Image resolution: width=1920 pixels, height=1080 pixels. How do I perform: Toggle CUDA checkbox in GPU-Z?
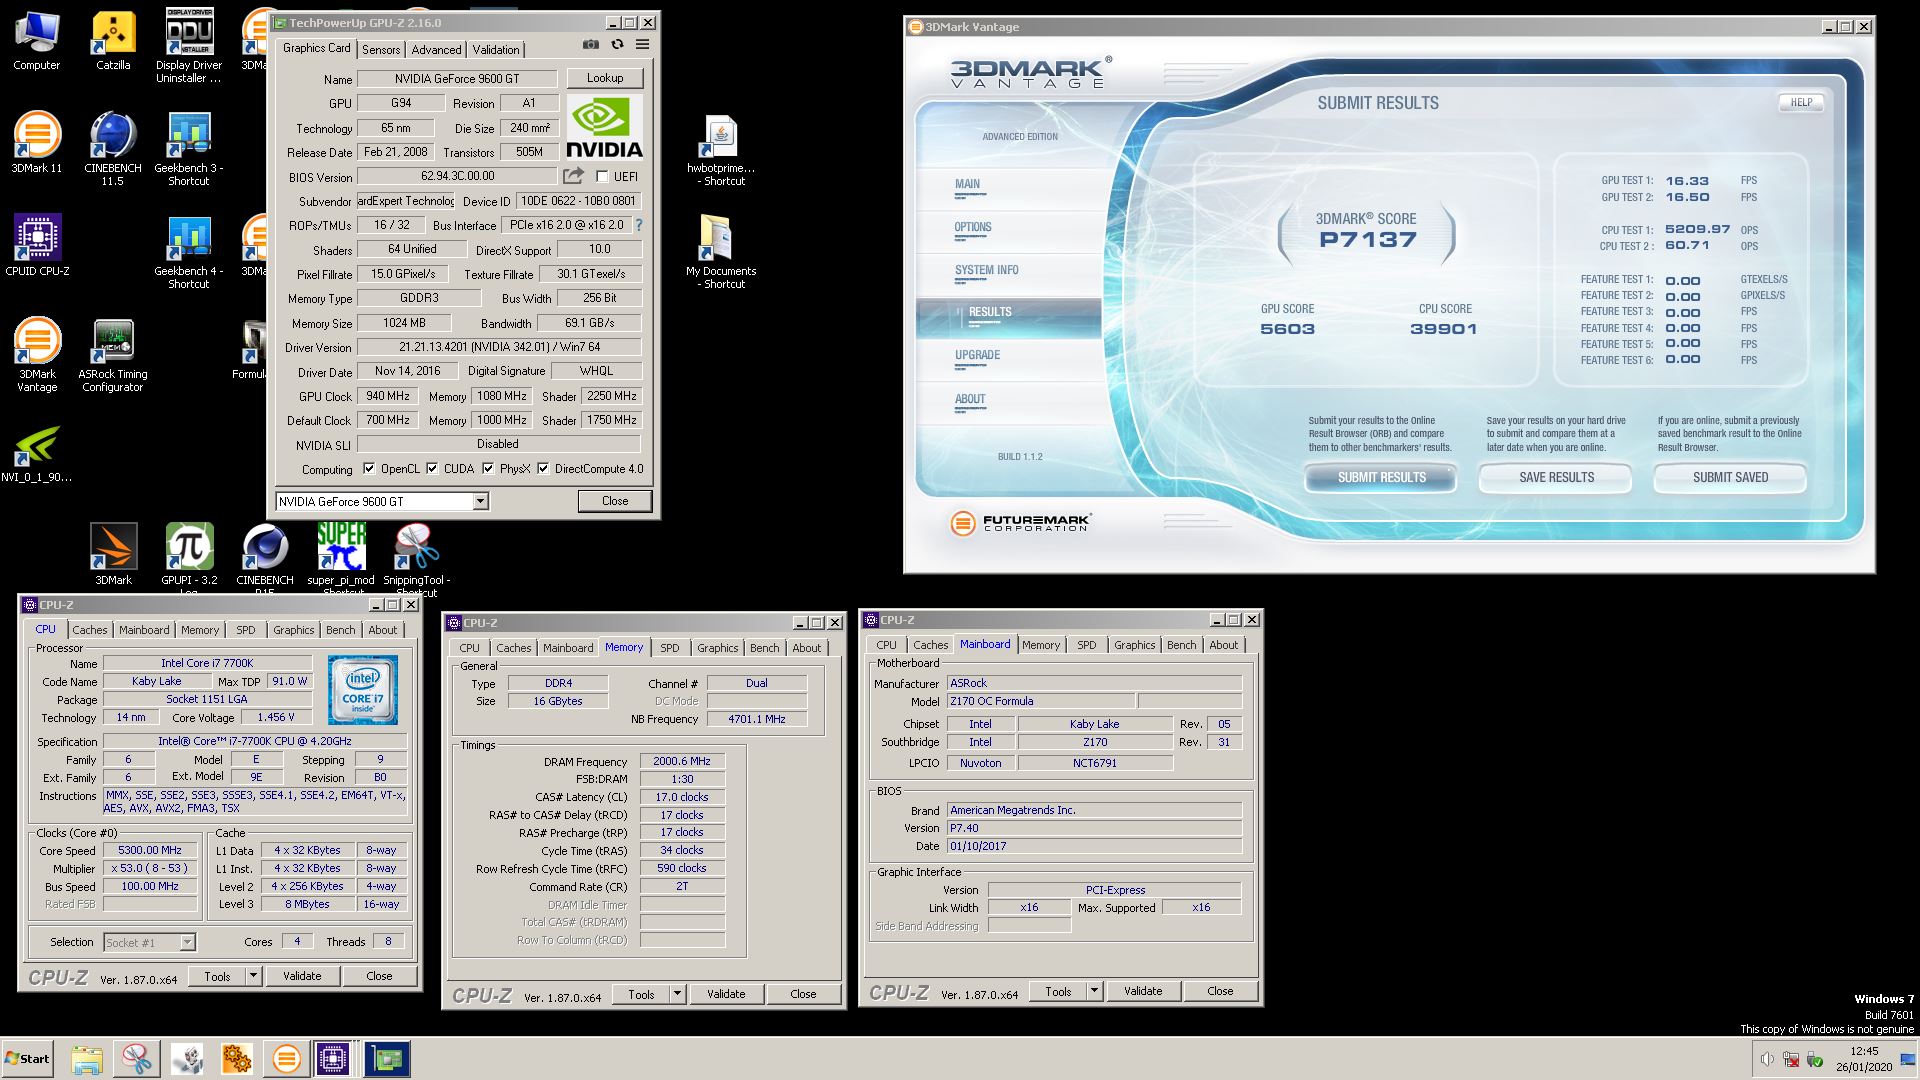[x=432, y=468]
